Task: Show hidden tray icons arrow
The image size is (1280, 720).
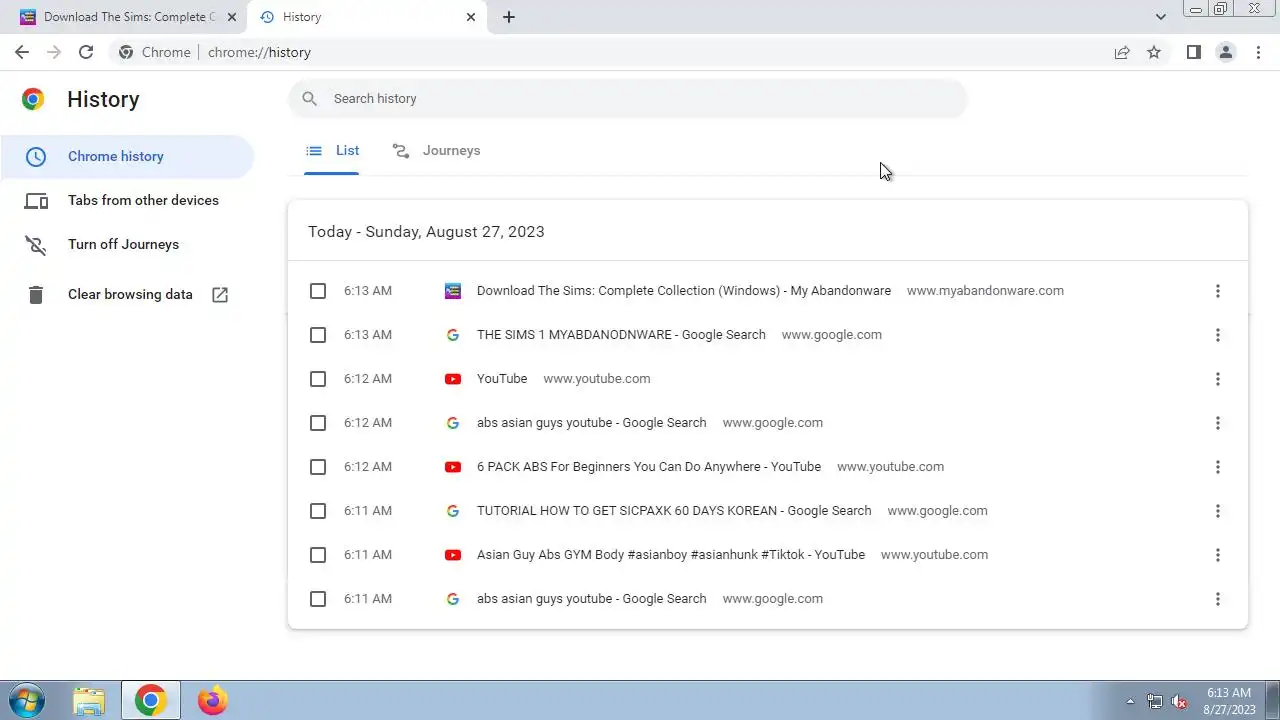Action: (1131, 701)
